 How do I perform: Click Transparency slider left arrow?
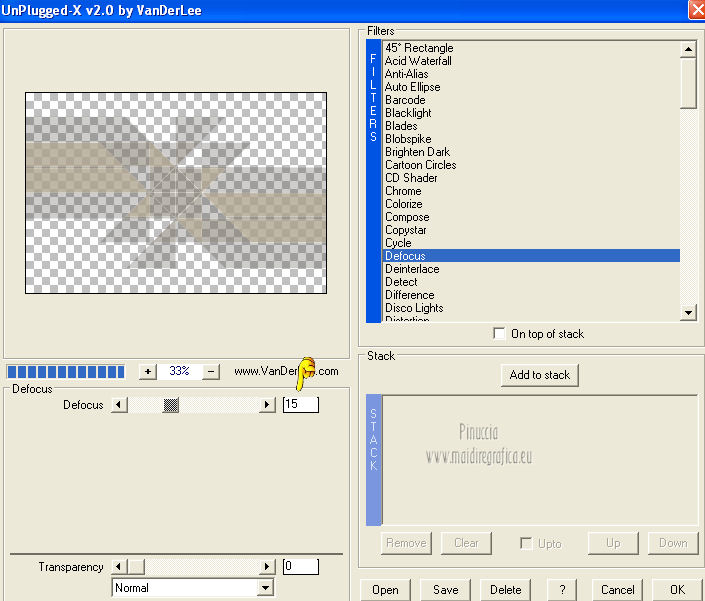click(x=119, y=566)
